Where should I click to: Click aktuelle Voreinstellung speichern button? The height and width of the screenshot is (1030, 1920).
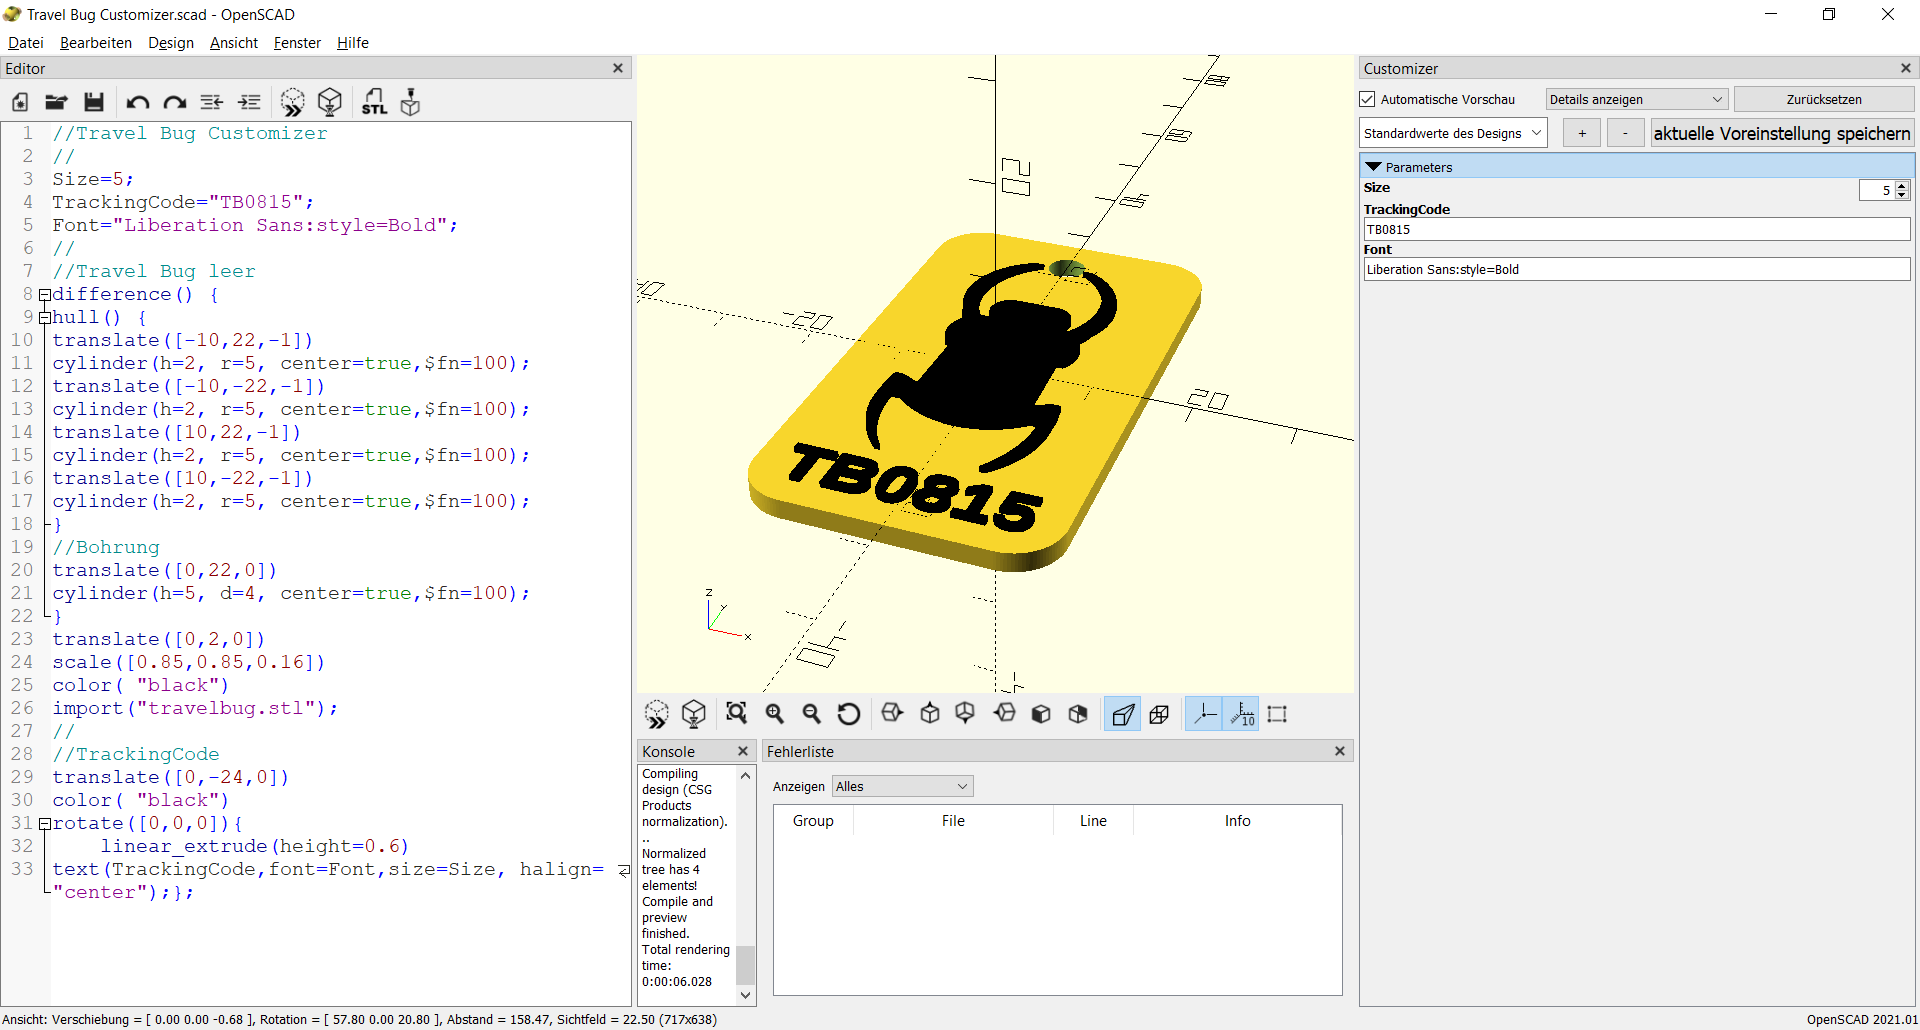[1782, 133]
